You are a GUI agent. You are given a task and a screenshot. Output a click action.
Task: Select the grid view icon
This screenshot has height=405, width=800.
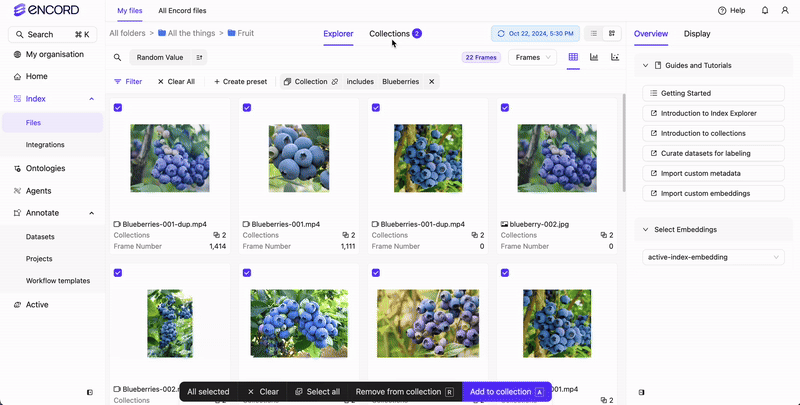pos(573,57)
